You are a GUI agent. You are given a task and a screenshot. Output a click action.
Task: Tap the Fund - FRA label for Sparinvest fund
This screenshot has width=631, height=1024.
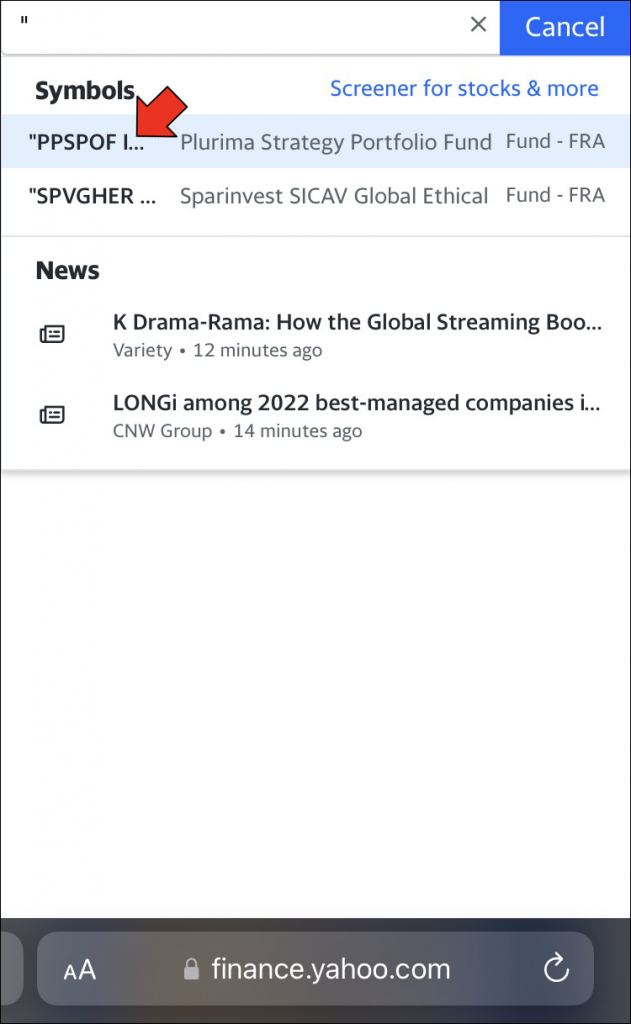[x=555, y=195]
